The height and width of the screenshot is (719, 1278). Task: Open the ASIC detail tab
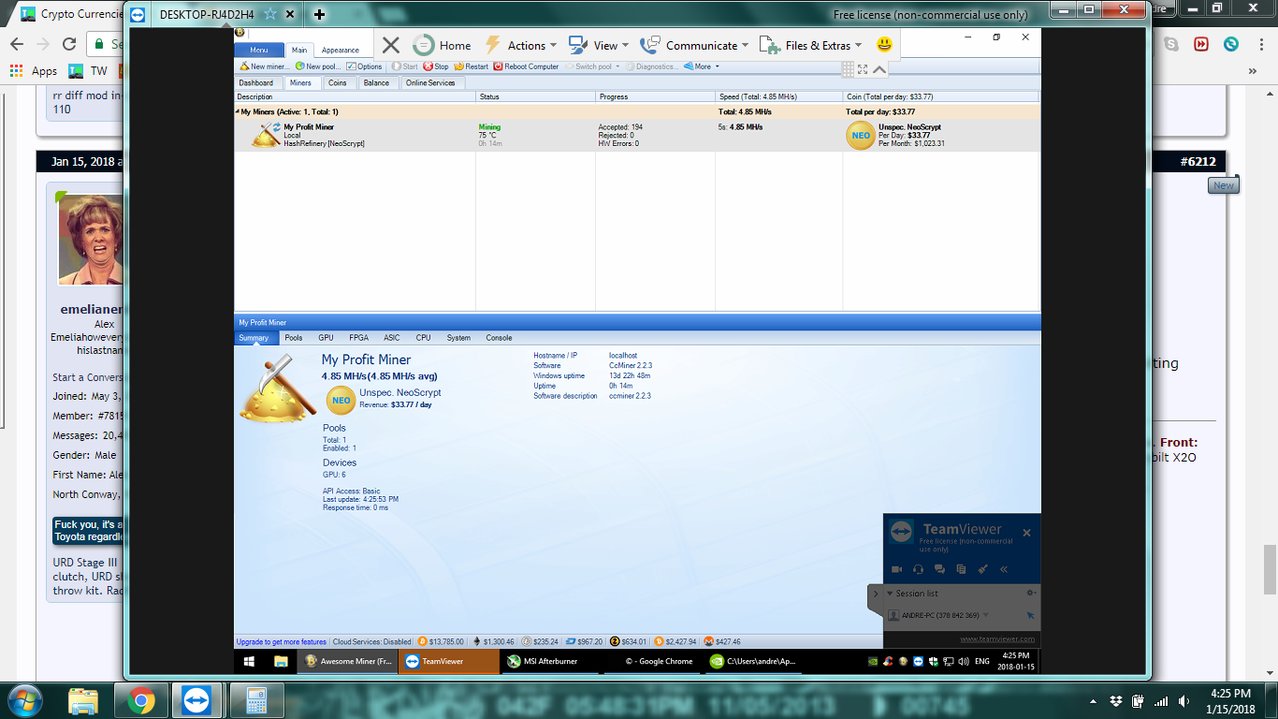pyautogui.click(x=392, y=338)
